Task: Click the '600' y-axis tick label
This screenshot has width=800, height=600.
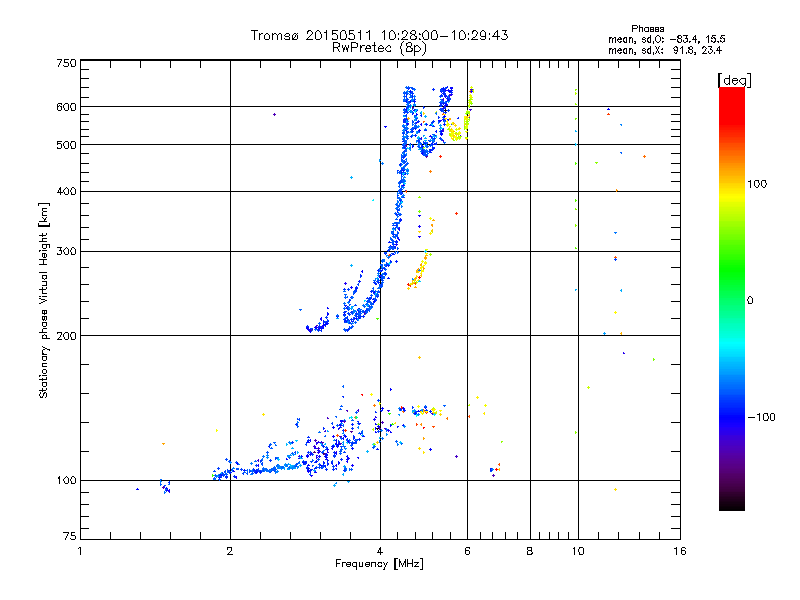Action: (x=66, y=107)
